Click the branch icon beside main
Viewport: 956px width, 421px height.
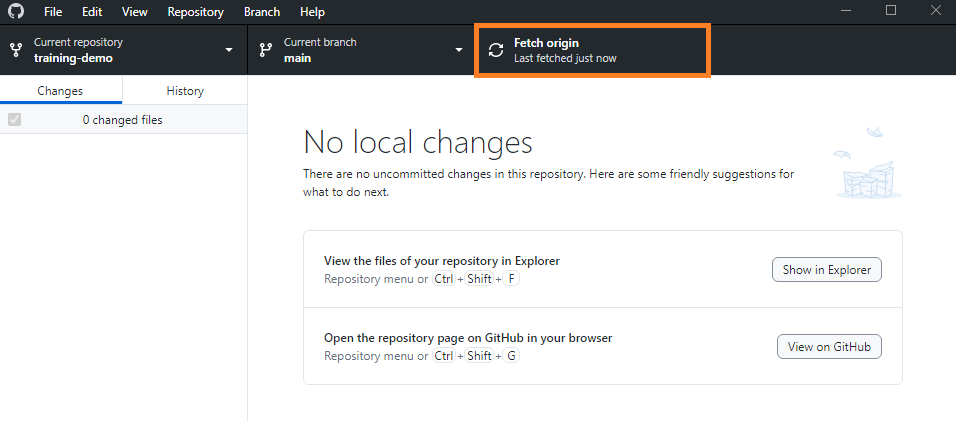[x=265, y=50]
